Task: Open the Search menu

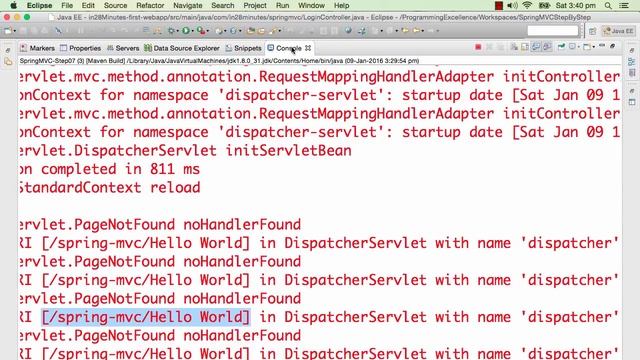Action: click(x=223, y=5)
